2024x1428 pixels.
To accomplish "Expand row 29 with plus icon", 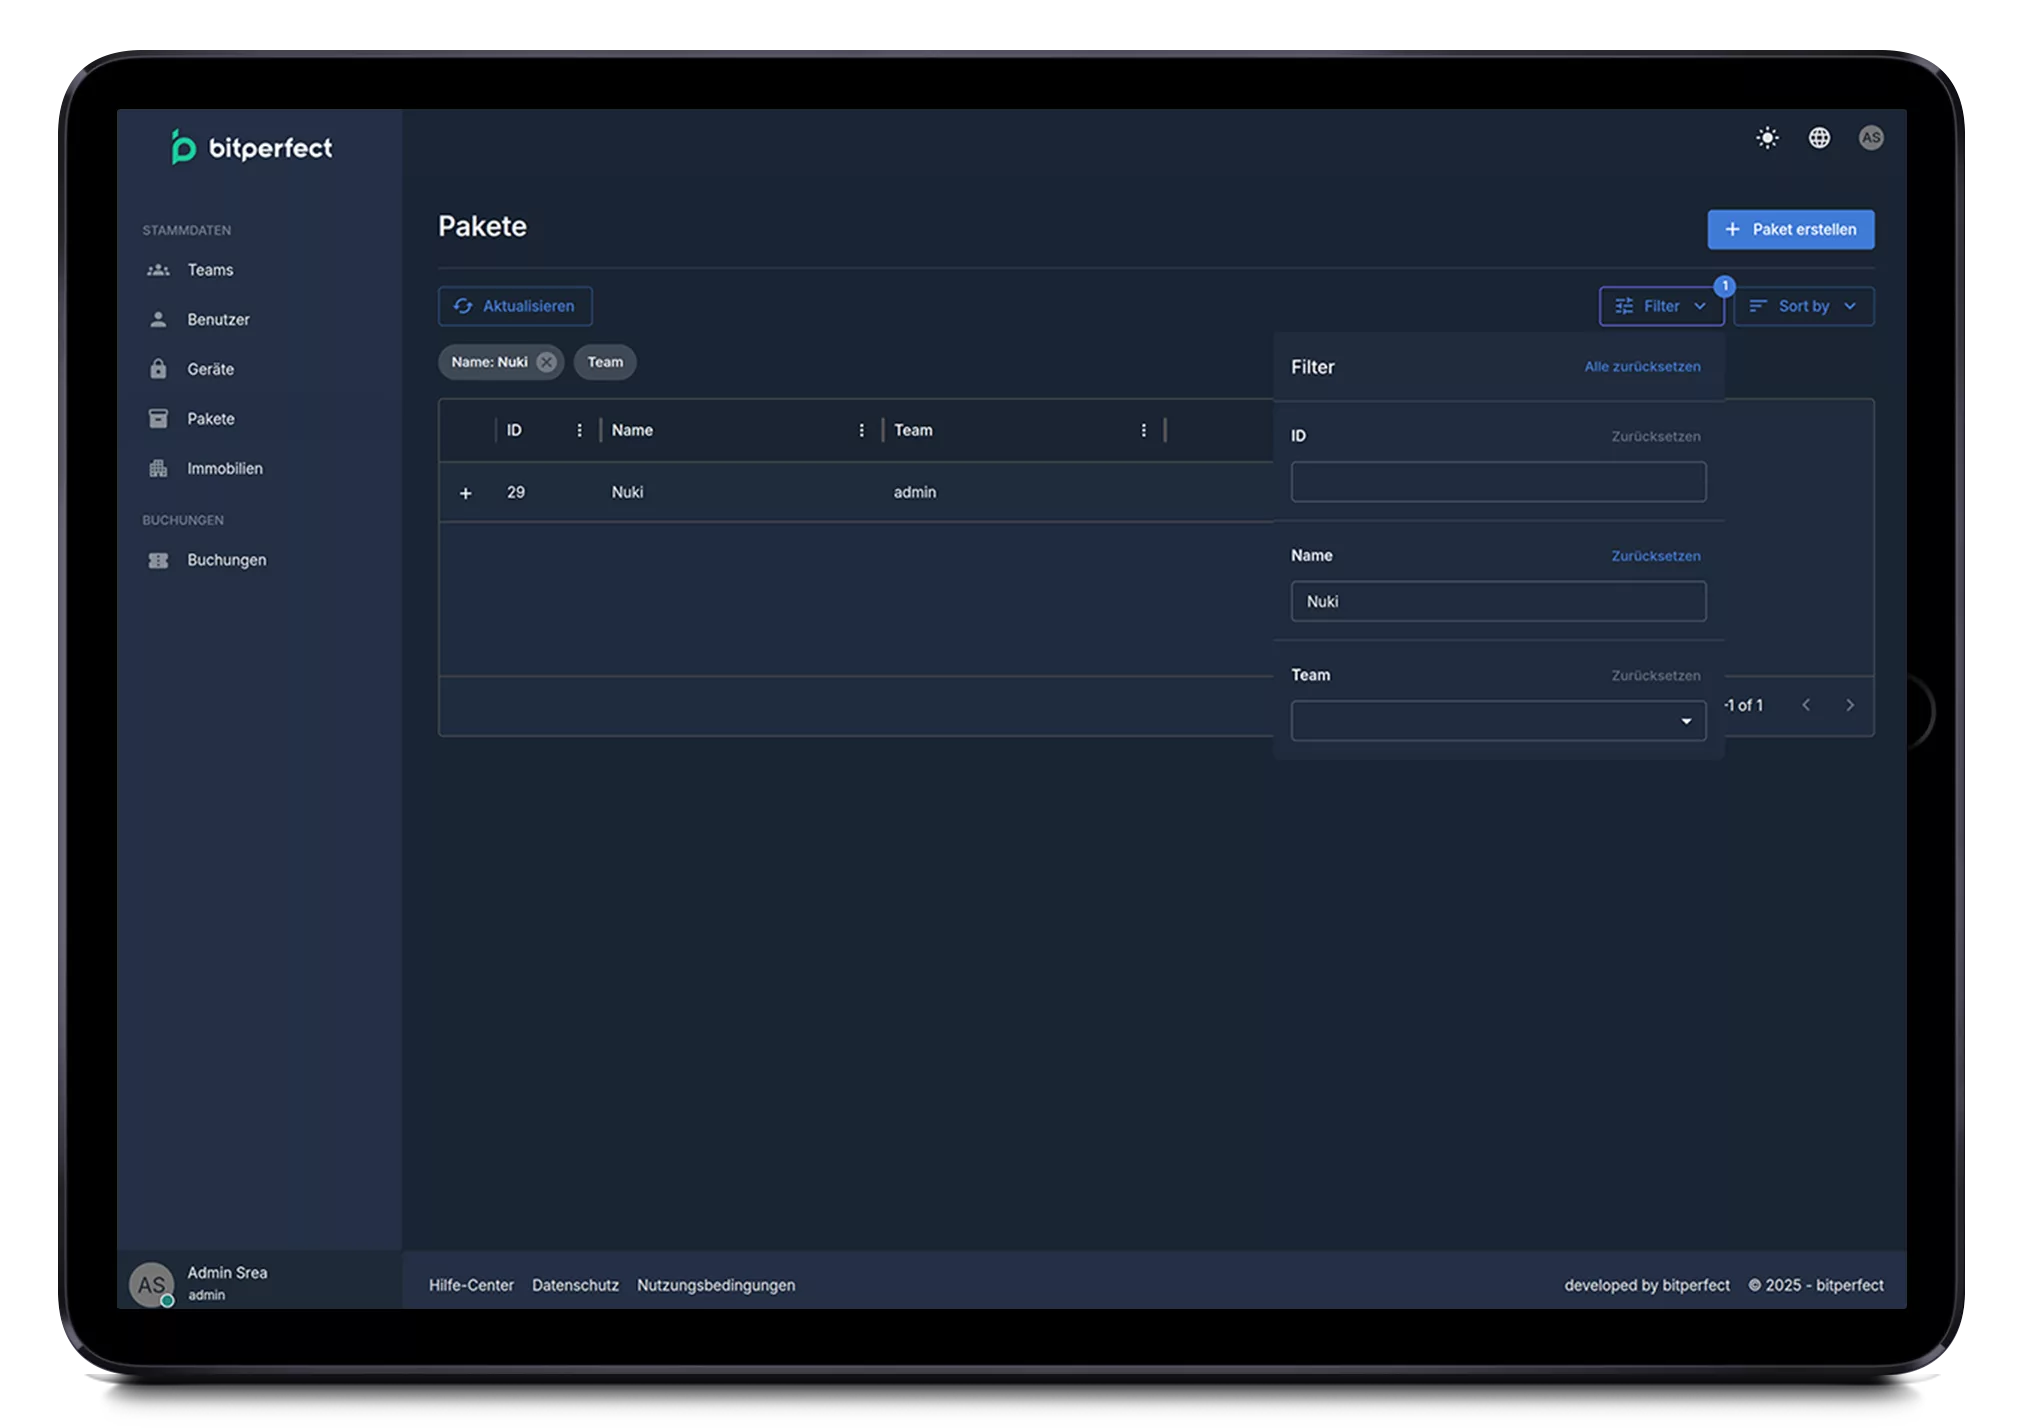I will click(x=465, y=493).
